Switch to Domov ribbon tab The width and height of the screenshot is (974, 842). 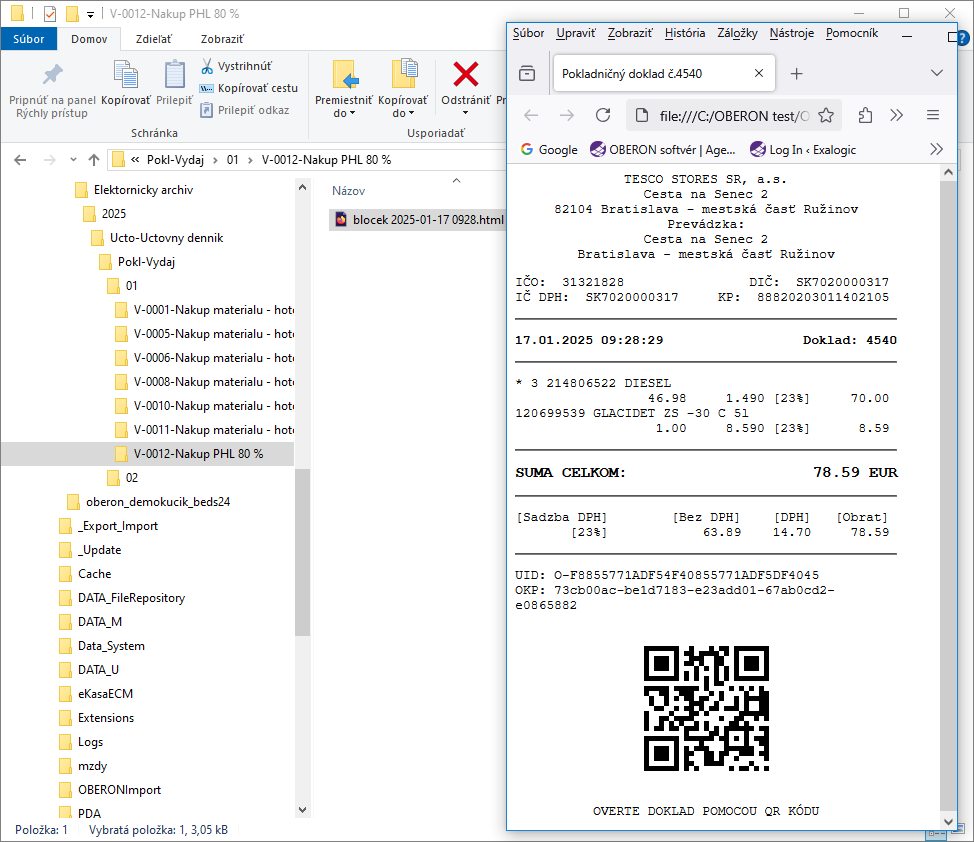pyautogui.click(x=89, y=39)
